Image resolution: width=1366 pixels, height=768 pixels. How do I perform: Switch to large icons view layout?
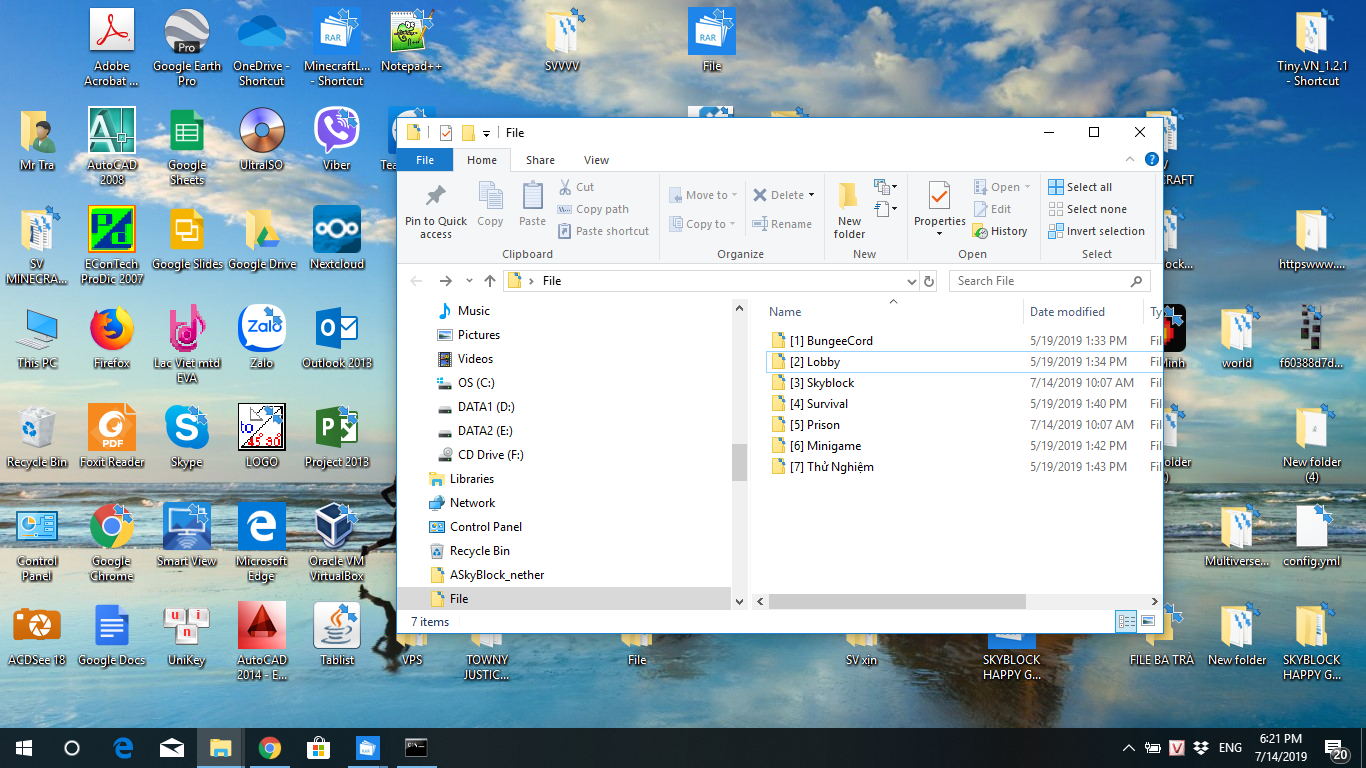(x=1148, y=621)
